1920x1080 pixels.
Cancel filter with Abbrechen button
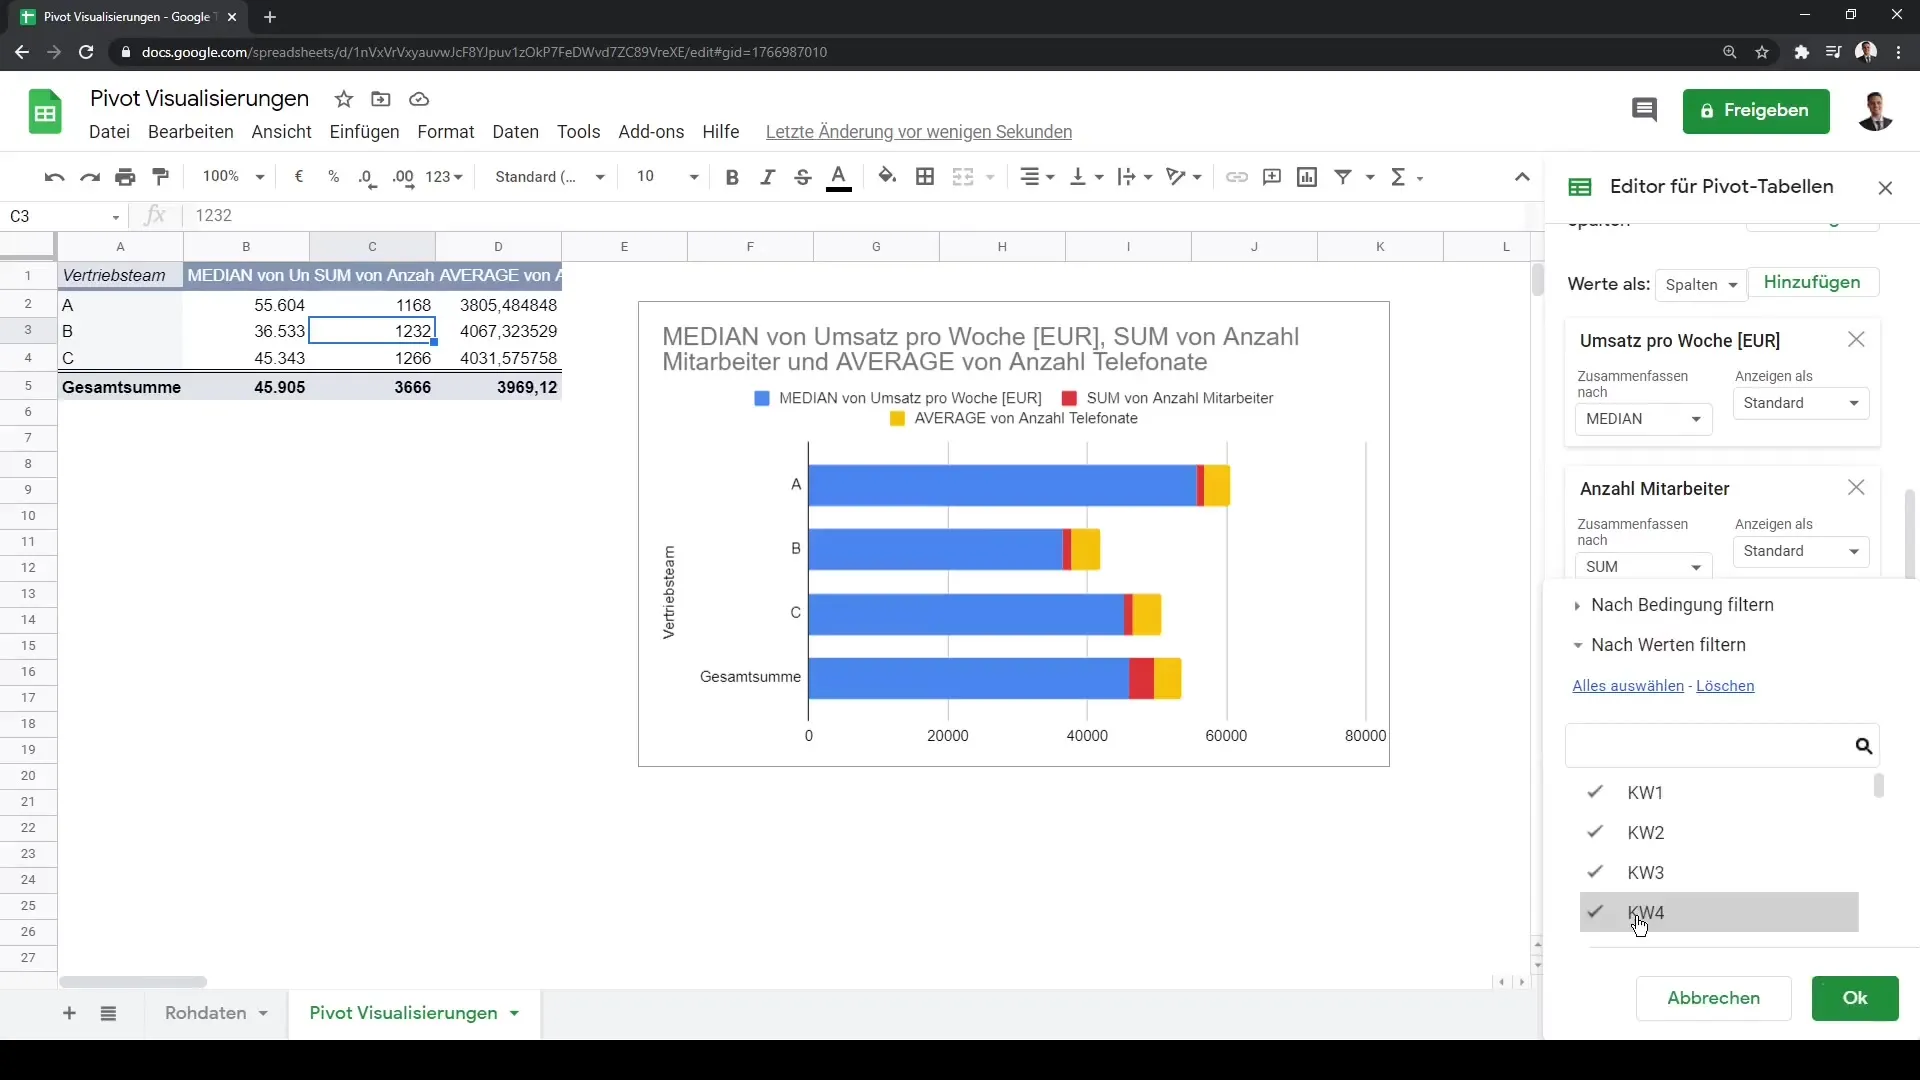pyautogui.click(x=1713, y=998)
